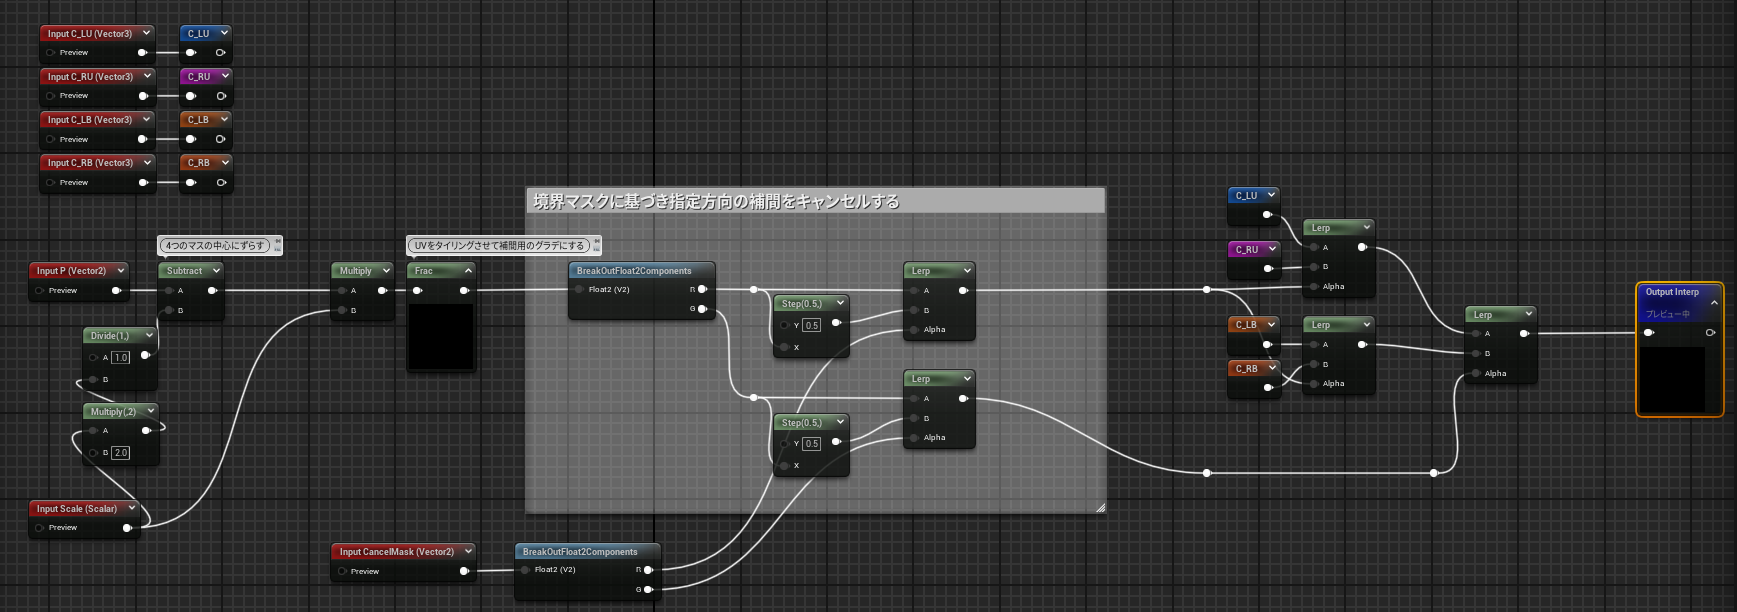Expand the Subtract node chevron
The width and height of the screenshot is (1737, 612).
point(216,270)
